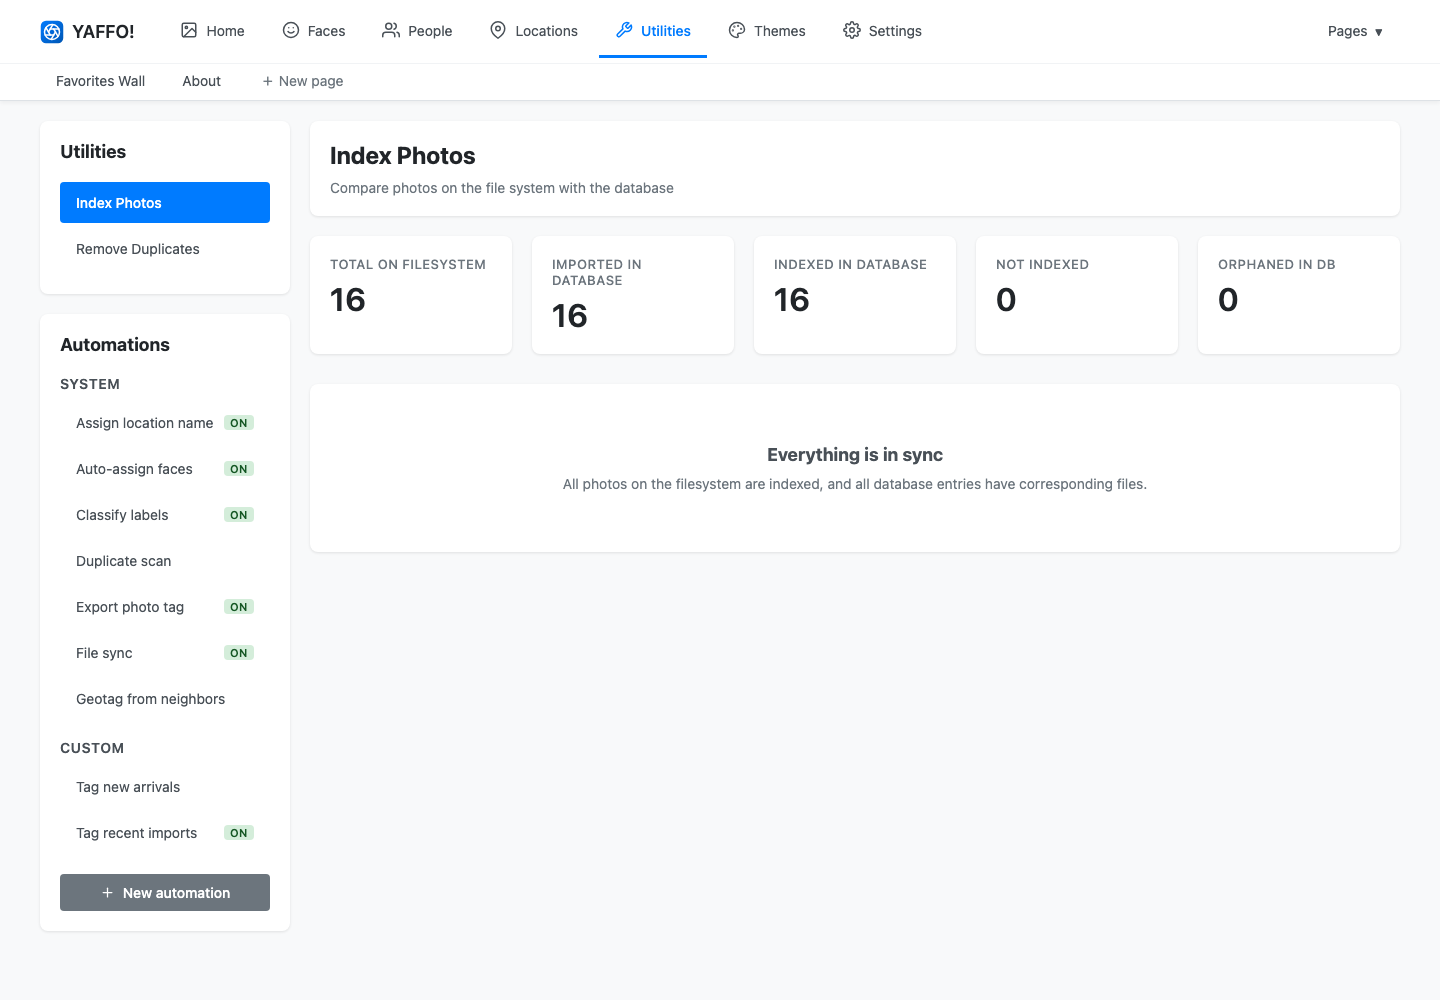
Task: Open the Settings tab
Action: [x=882, y=31]
